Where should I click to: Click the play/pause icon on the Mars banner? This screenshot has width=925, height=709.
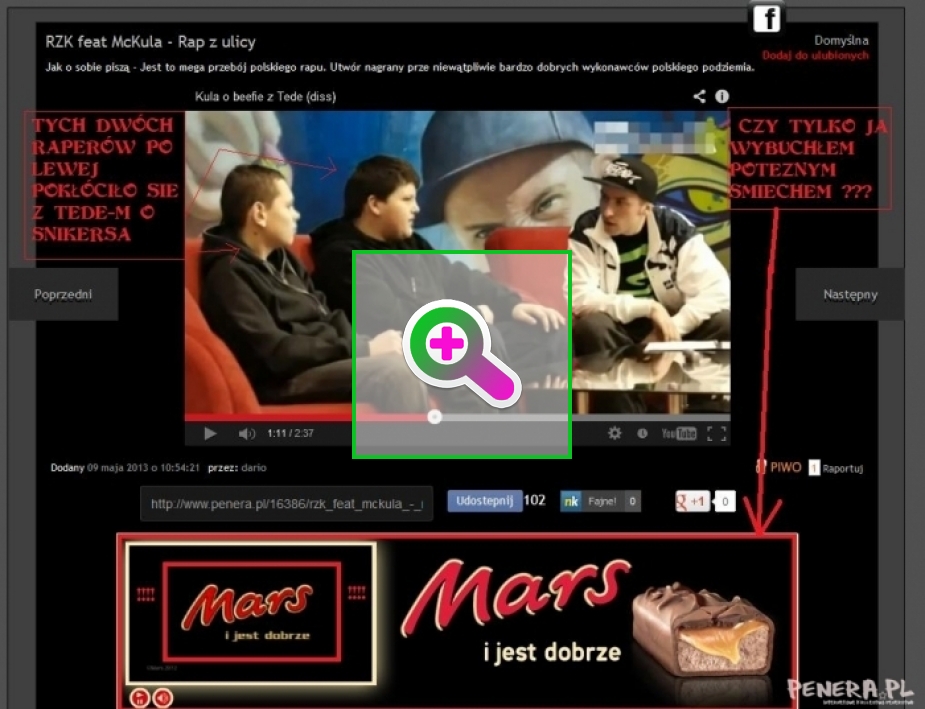pos(140,698)
